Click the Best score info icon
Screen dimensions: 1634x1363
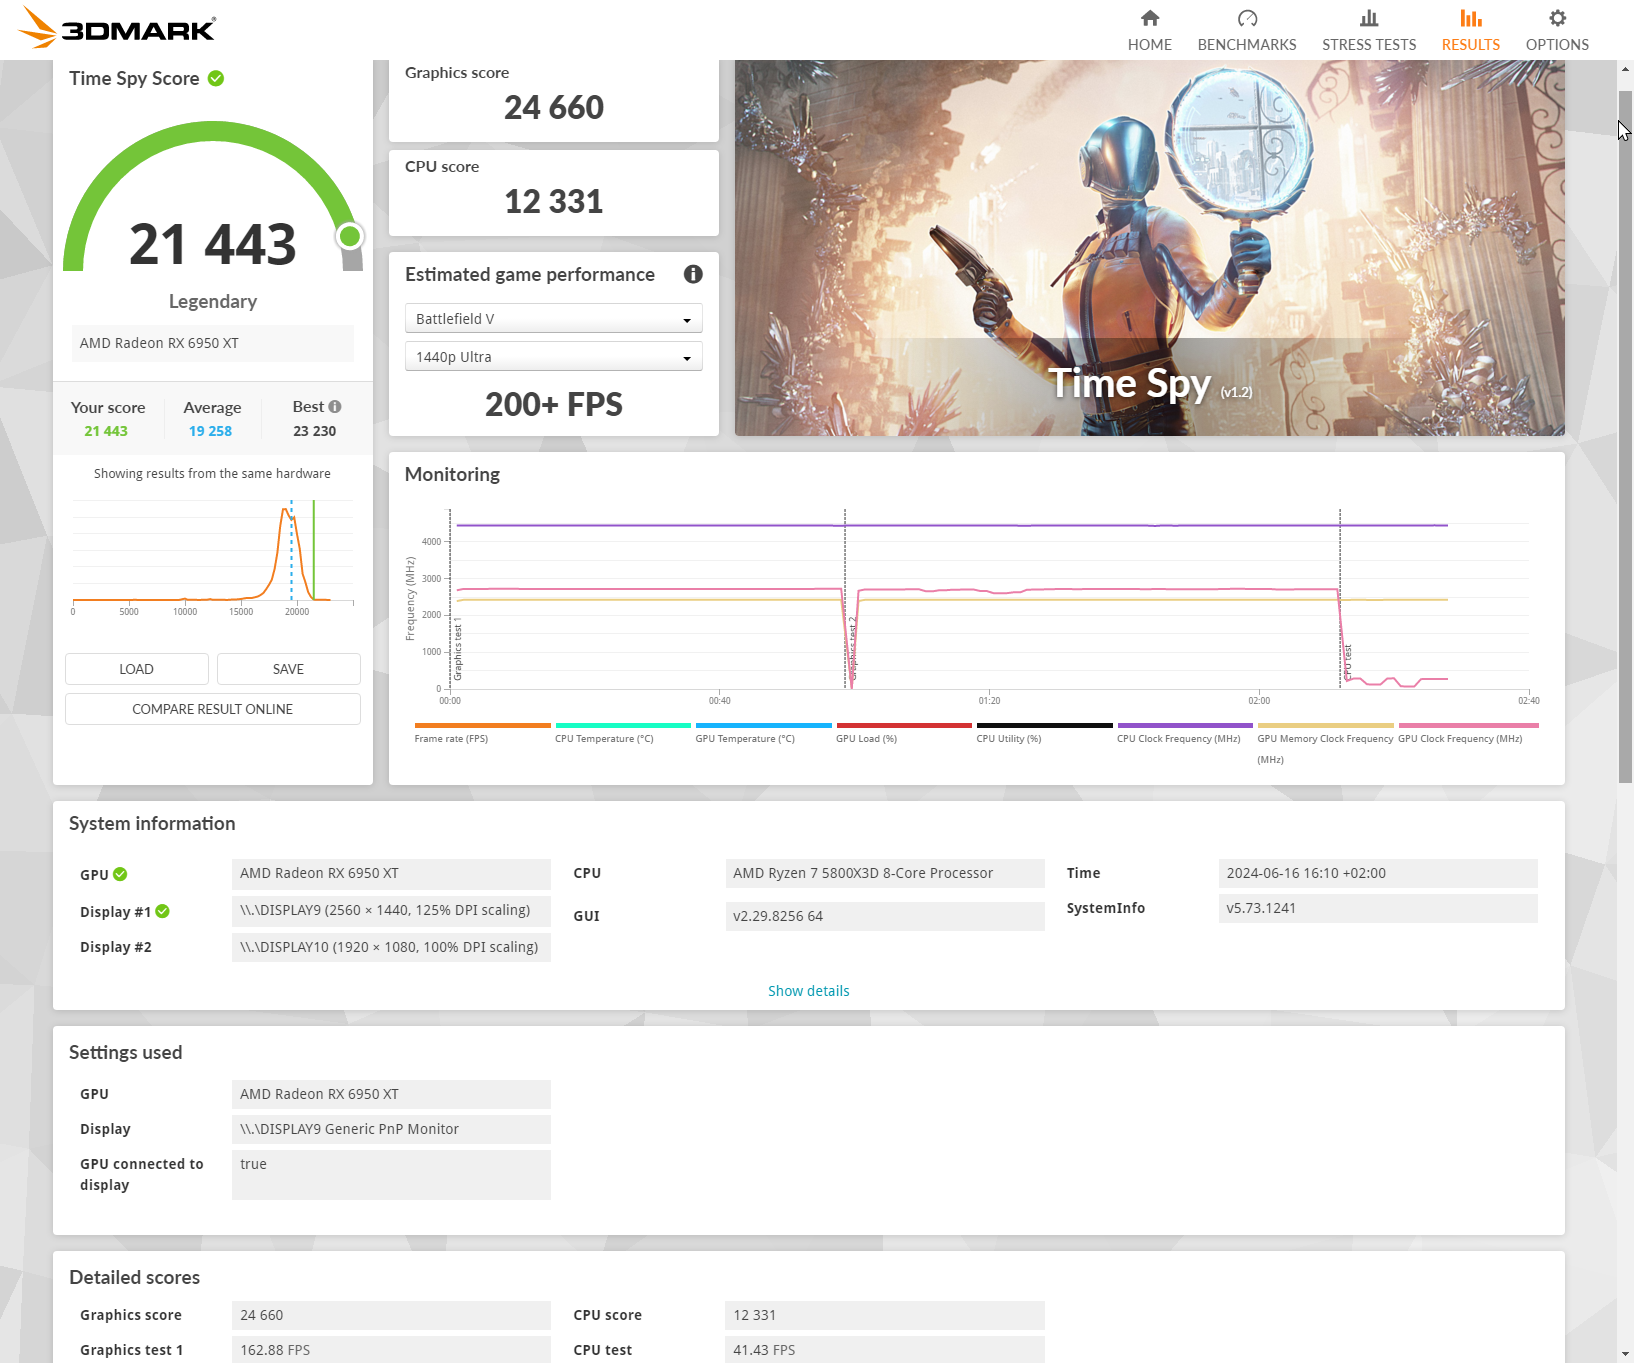(x=335, y=407)
